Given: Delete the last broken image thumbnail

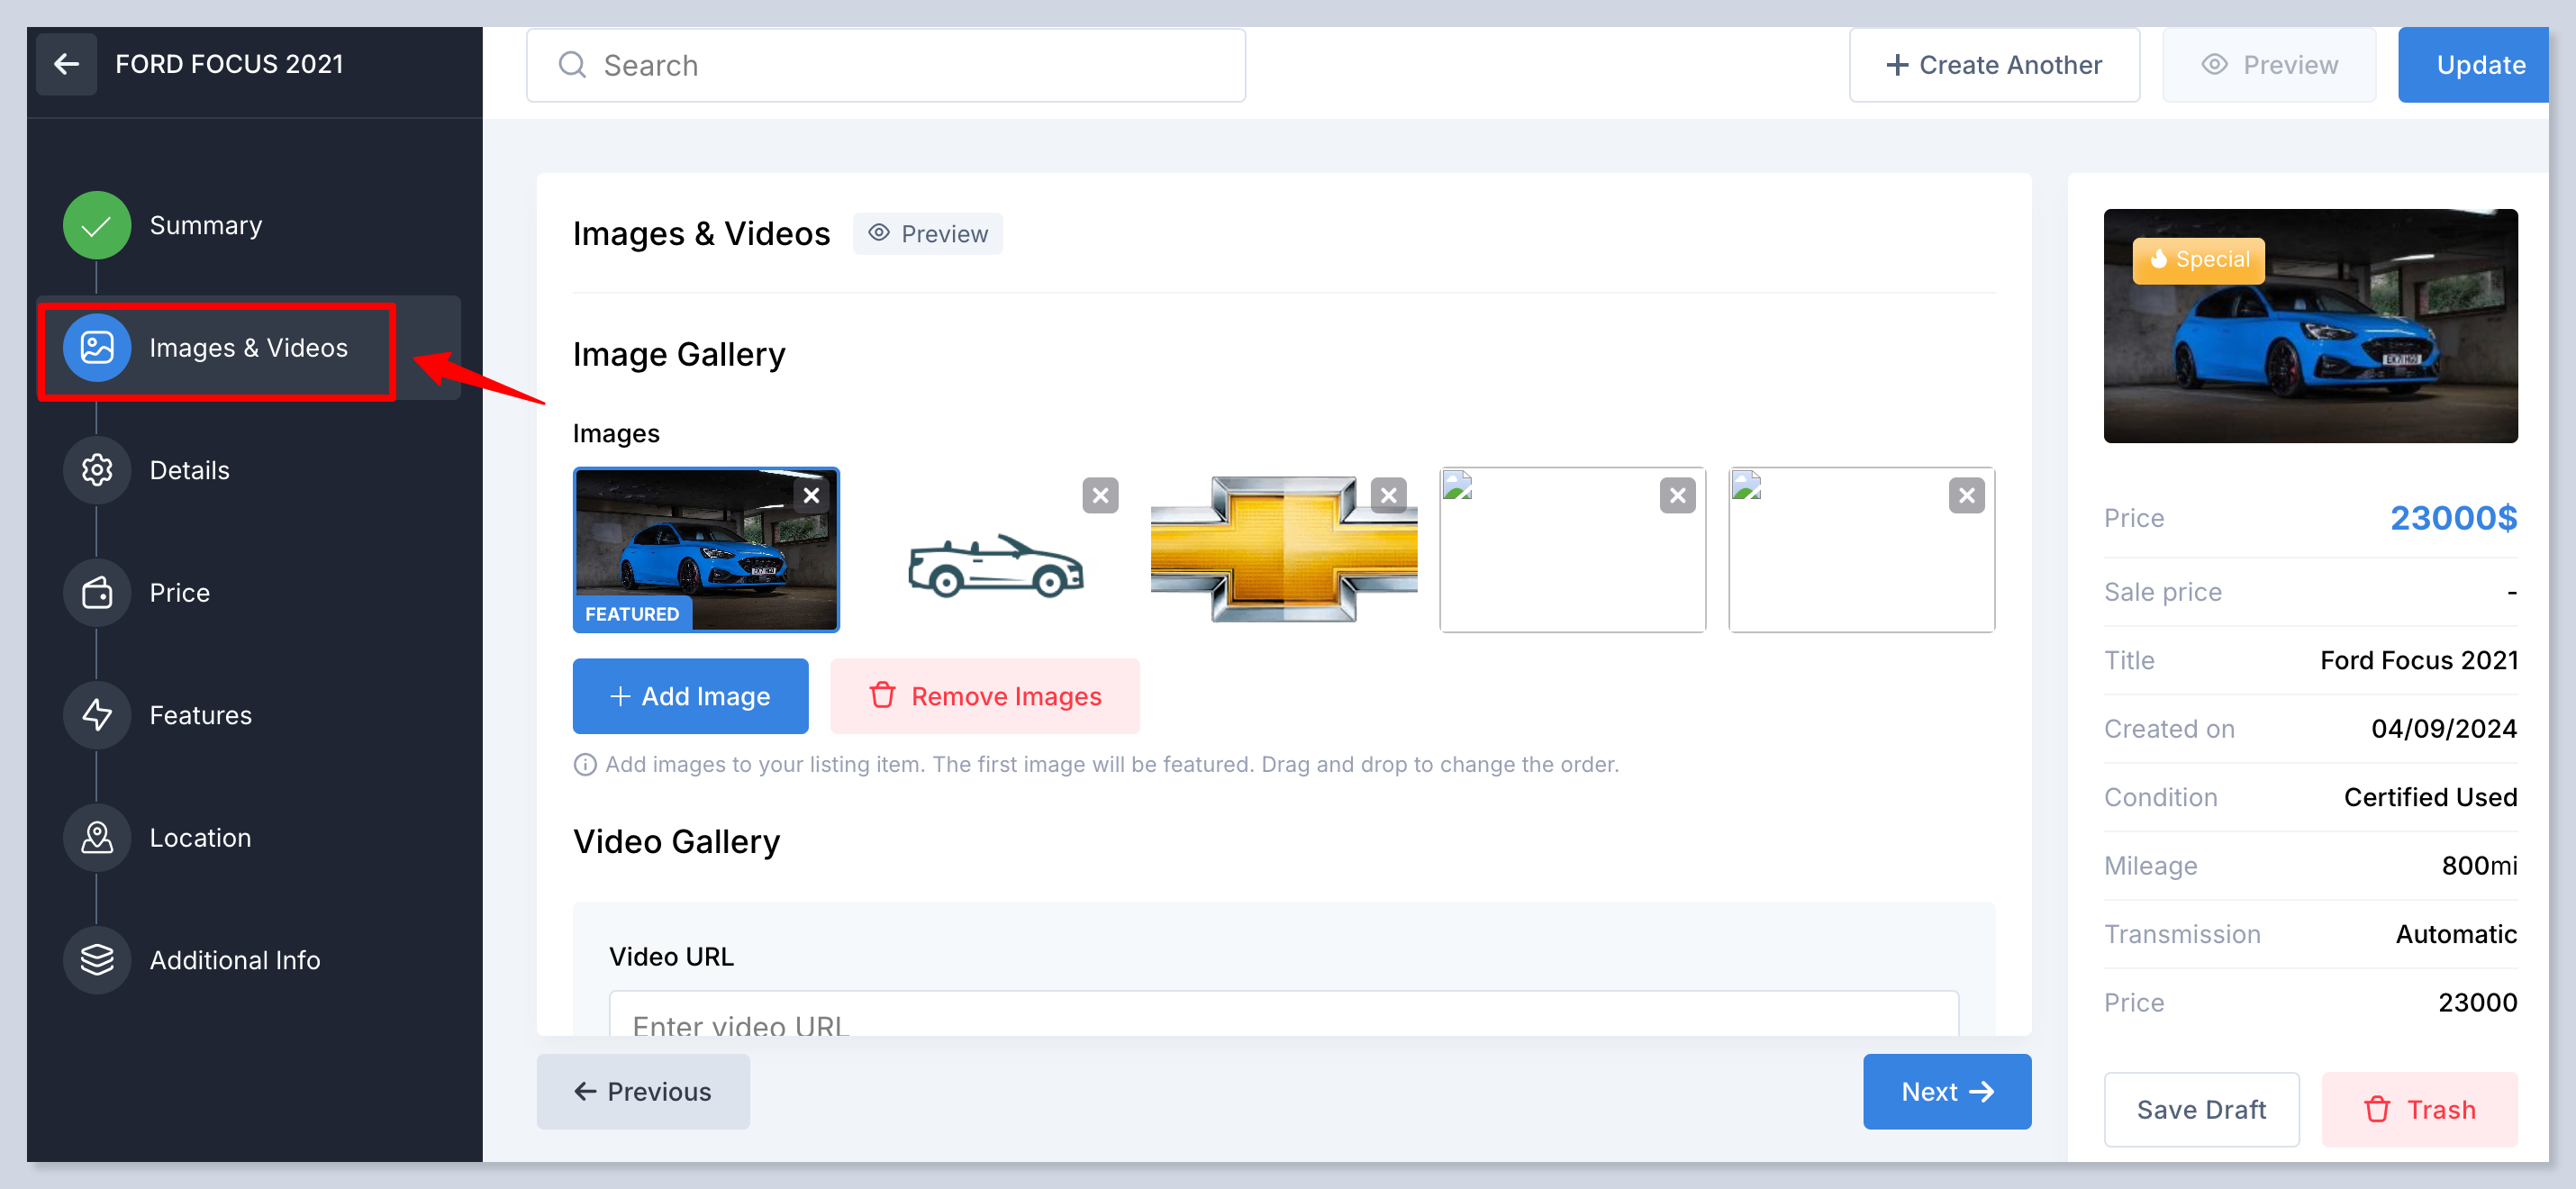Looking at the screenshot, I should click(1966, 496).
